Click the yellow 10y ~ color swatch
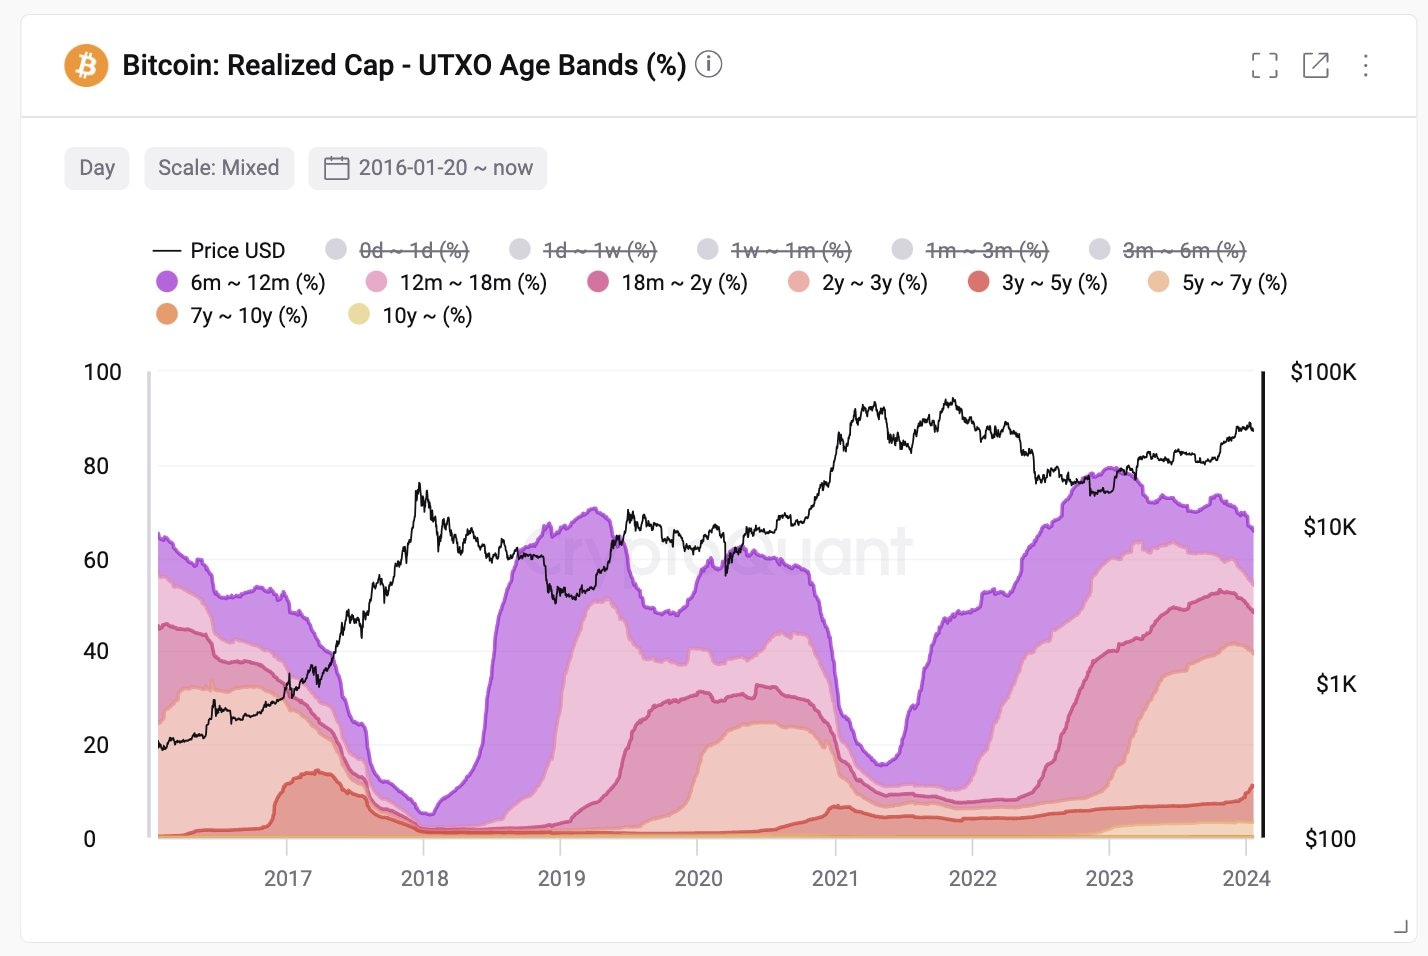Image resolution: width=1428 pixels, height=956 pixels. point(360,315)
